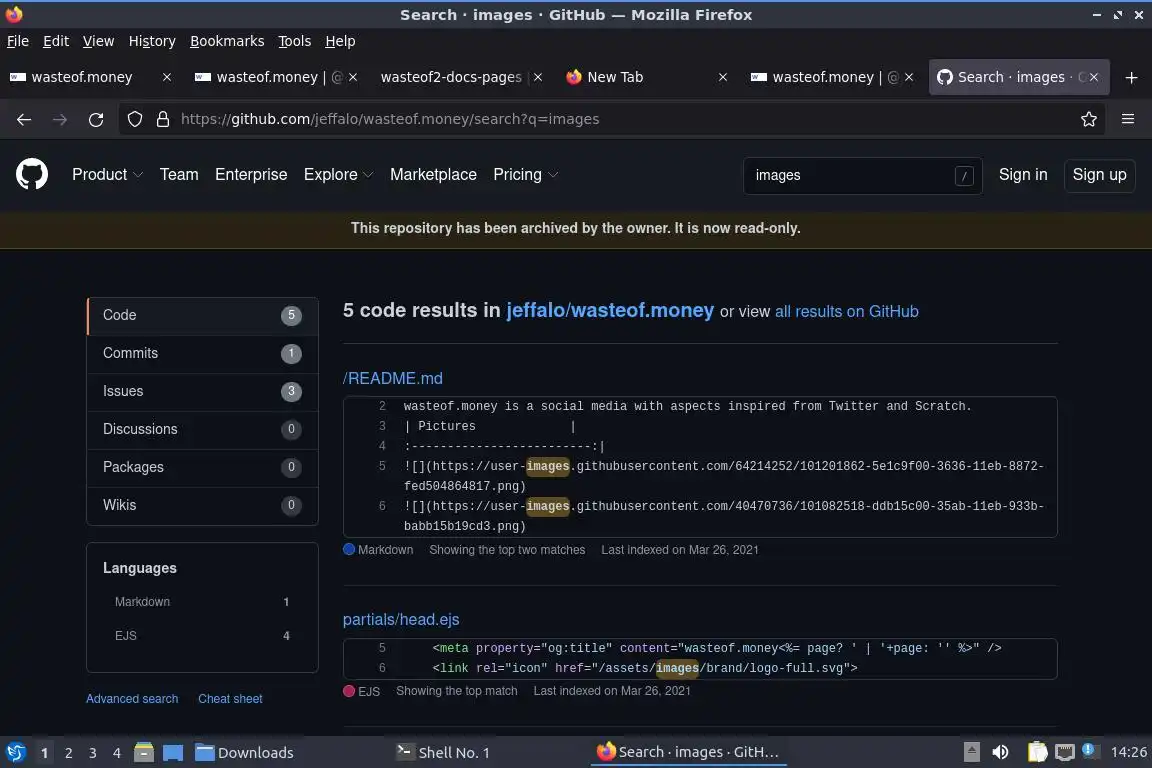The image size is (1152, 768).
Task: Reload the current page
Action: tap(96, 119)
